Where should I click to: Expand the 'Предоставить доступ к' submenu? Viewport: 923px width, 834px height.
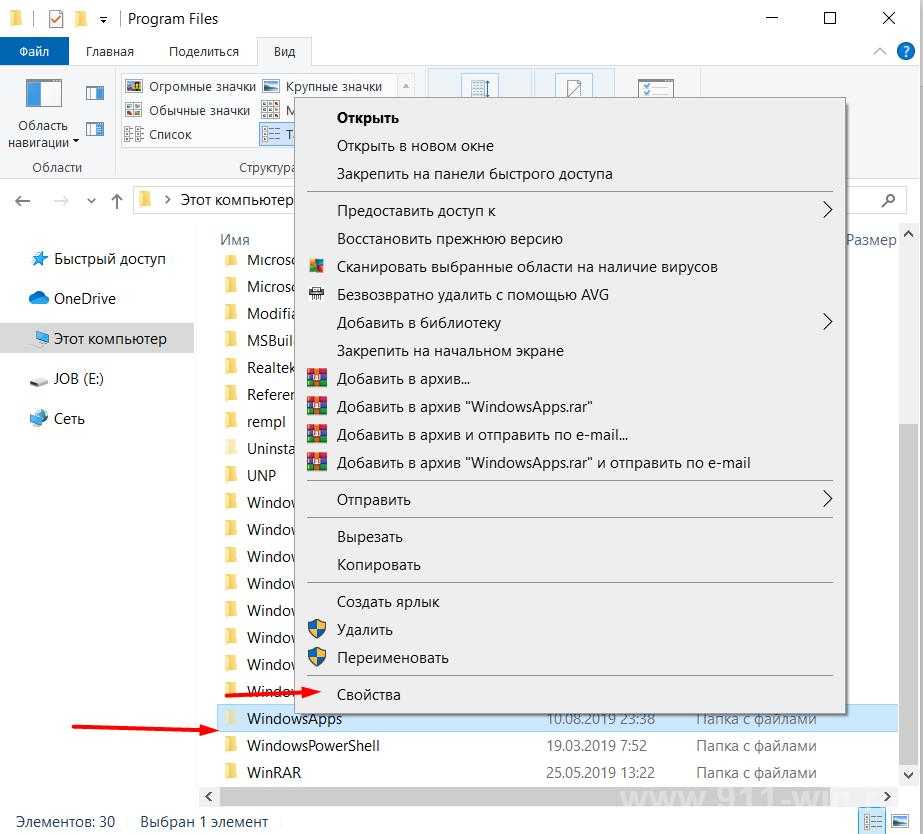tap(826, 211)
